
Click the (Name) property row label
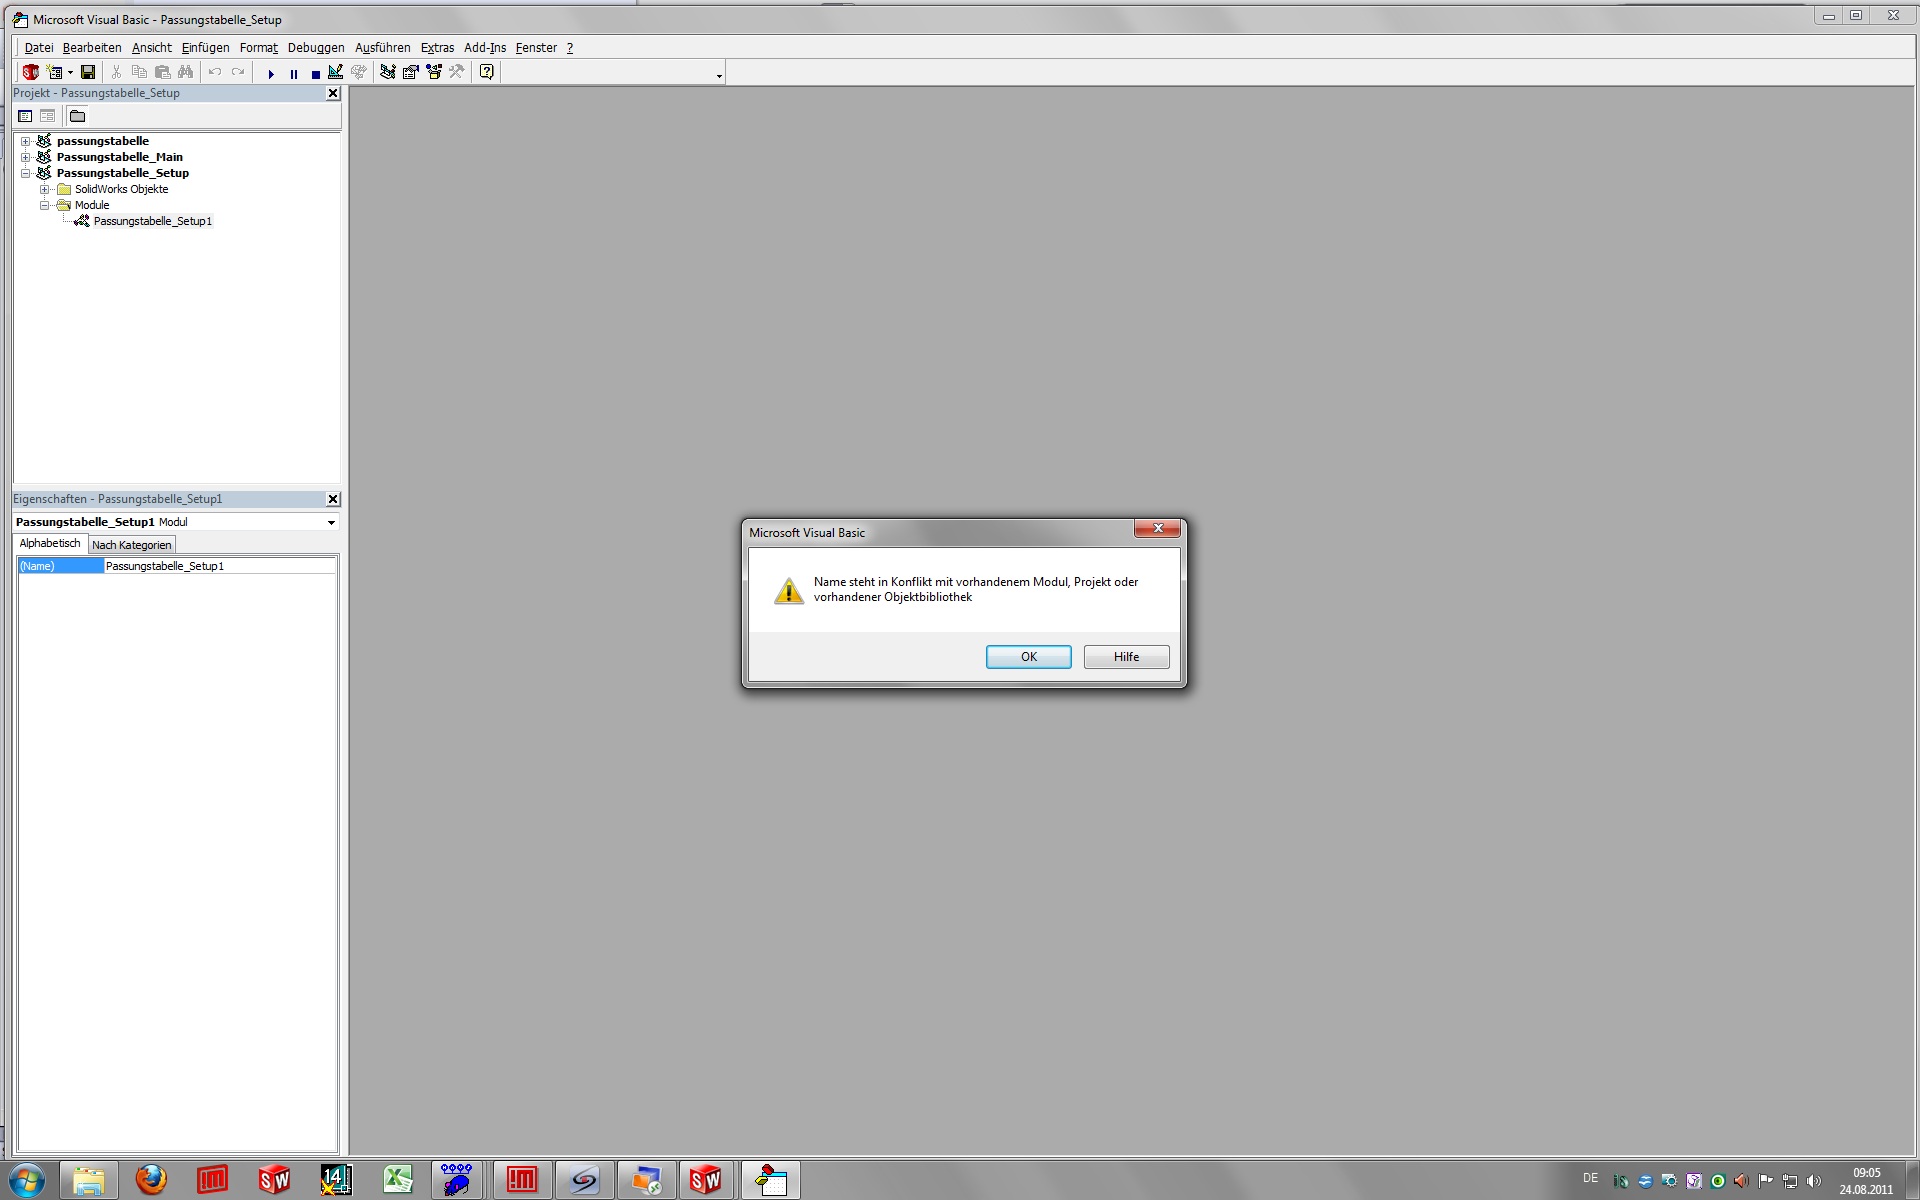tap(60, 566)
